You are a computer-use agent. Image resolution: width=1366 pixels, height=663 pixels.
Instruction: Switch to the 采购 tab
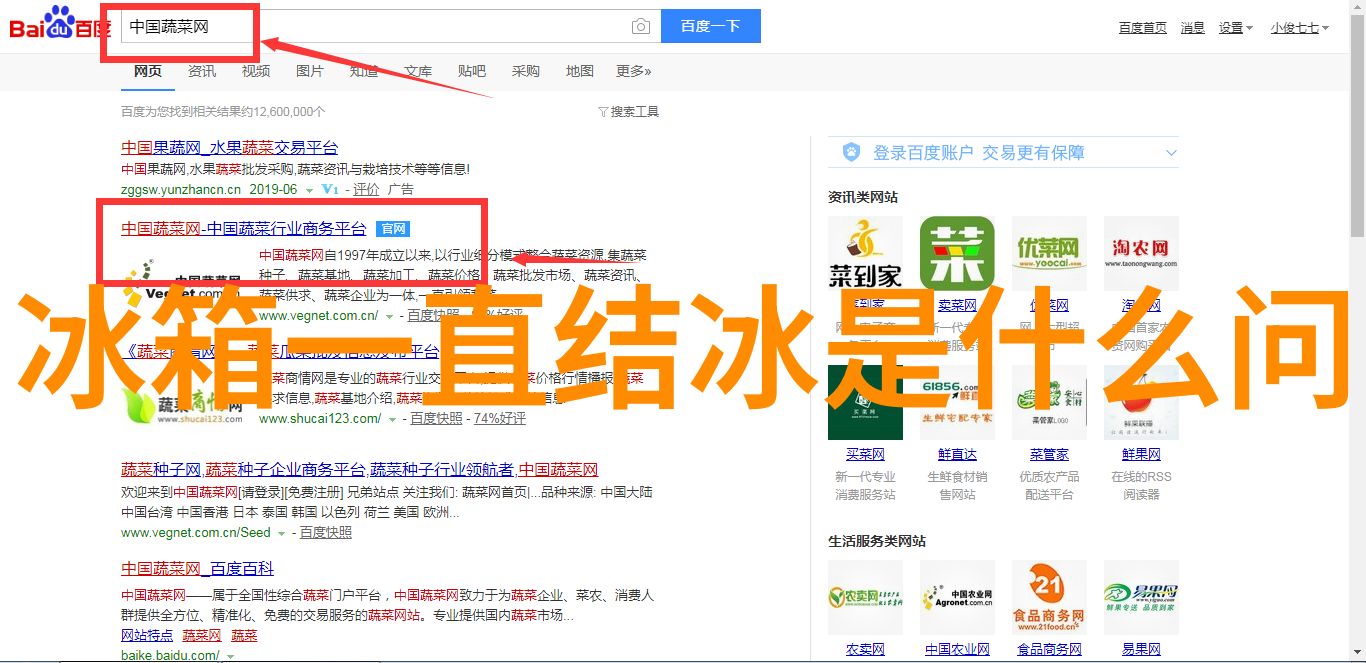click(526, 71)
